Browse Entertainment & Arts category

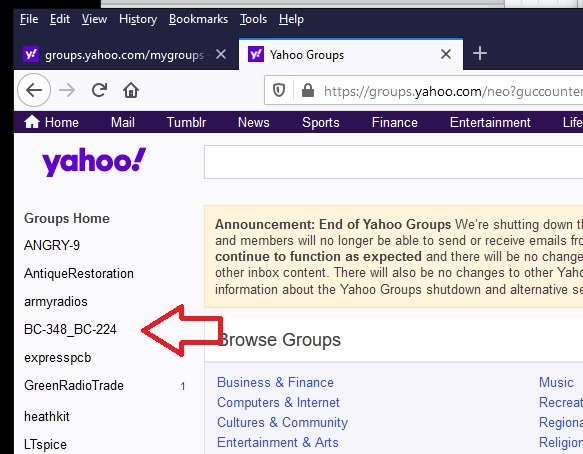(278, 442)
